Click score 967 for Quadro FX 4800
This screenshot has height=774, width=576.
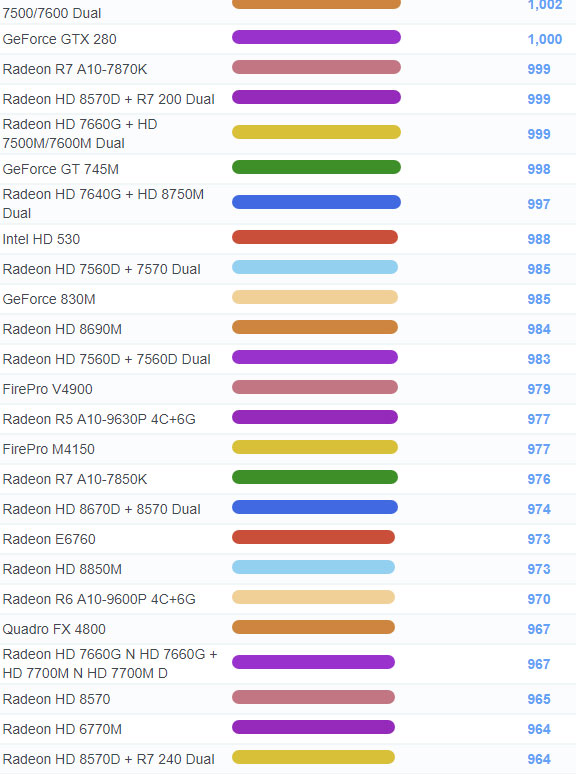(539, 629)
